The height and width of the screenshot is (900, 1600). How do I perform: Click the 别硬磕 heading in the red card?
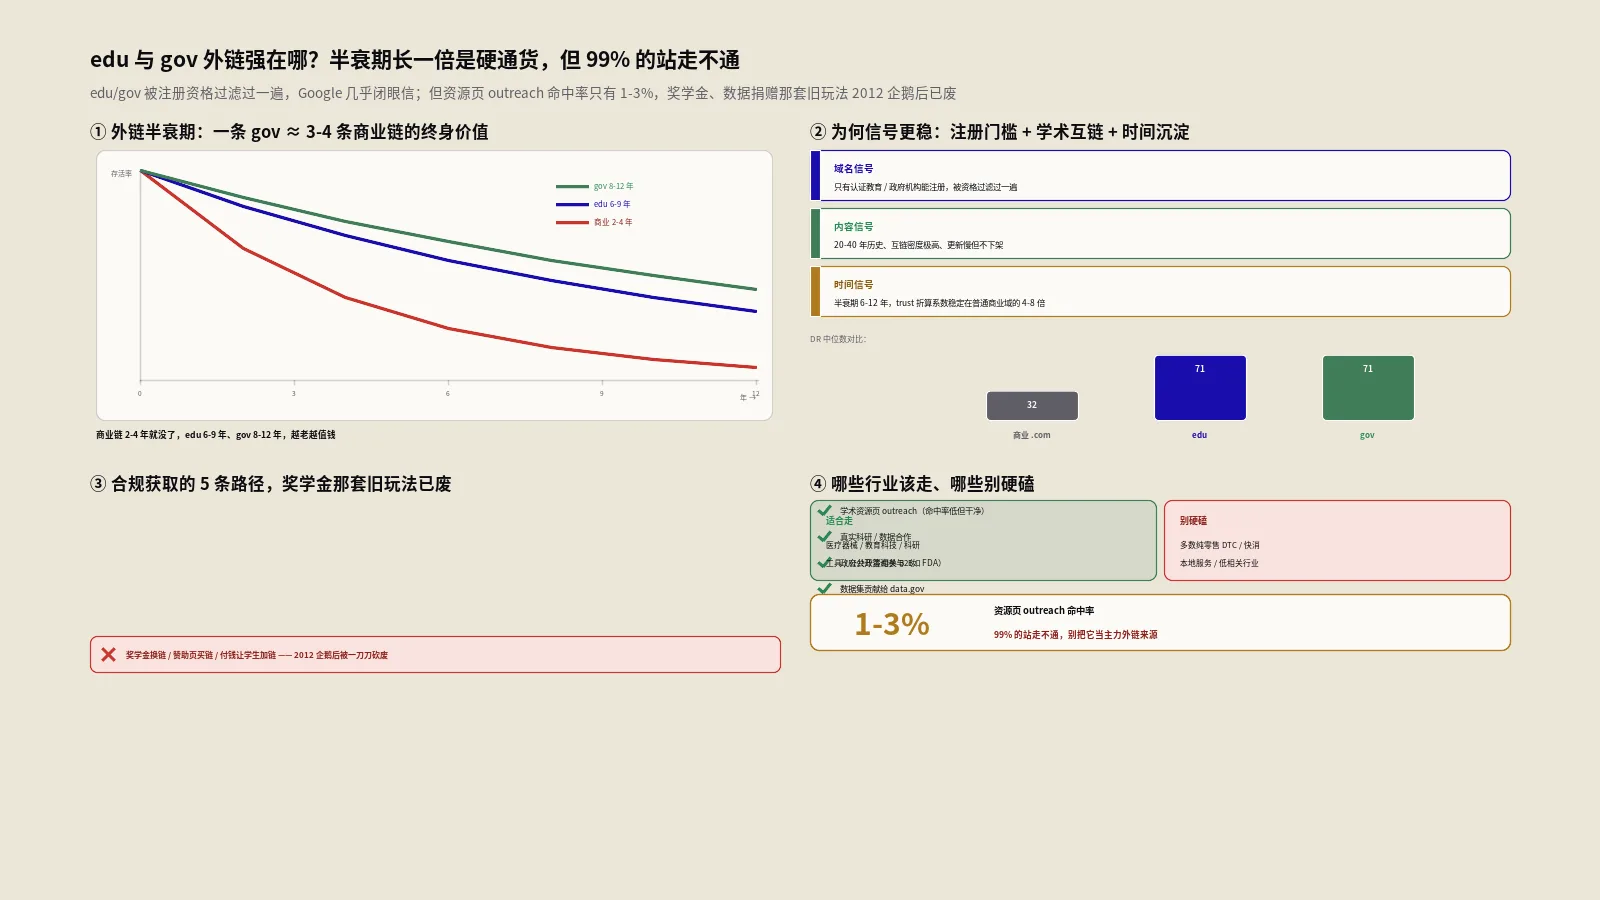1193,521
